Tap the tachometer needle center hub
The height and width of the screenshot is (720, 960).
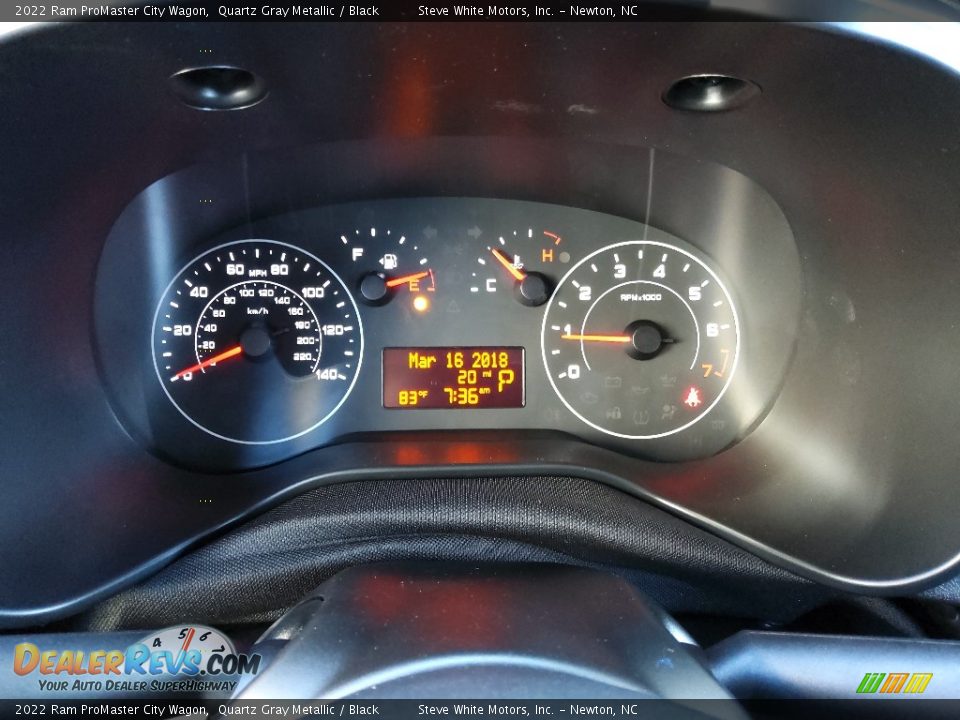[x=645, y=339]
